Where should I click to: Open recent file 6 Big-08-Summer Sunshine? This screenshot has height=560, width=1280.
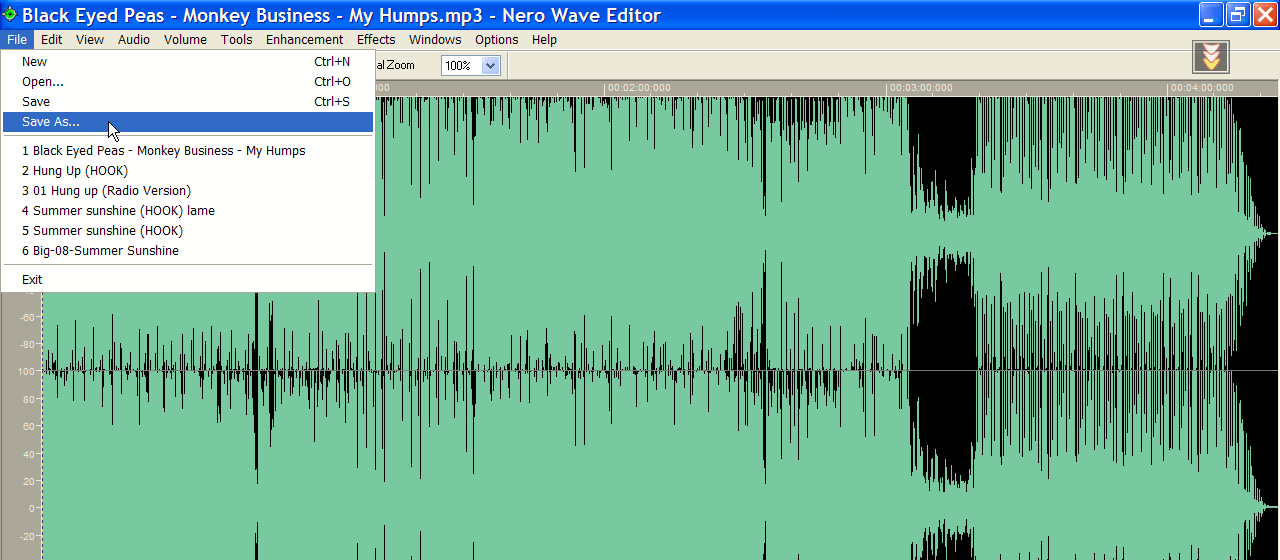(x=187, y=251)
